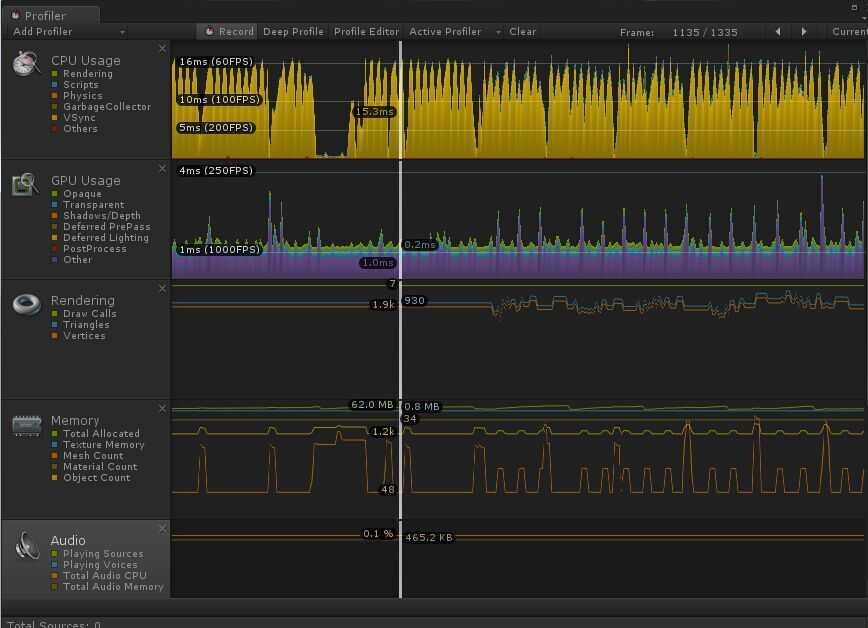Toggle the Deferred Lighting swatch
The image size is (868, 628).
point(55,238)
